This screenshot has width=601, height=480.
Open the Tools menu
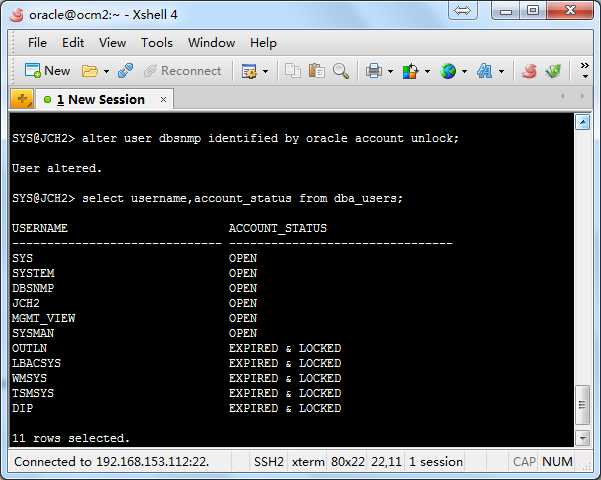157,43
